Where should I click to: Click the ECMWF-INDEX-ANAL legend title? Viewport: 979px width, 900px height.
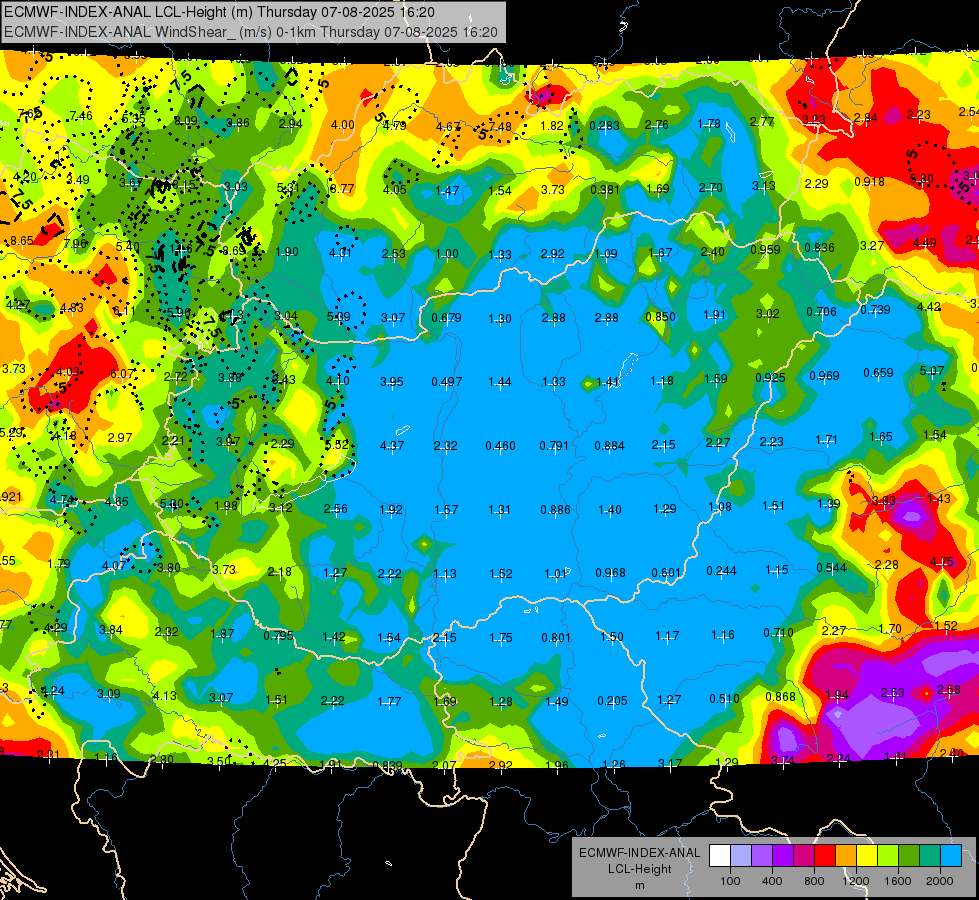640,853
